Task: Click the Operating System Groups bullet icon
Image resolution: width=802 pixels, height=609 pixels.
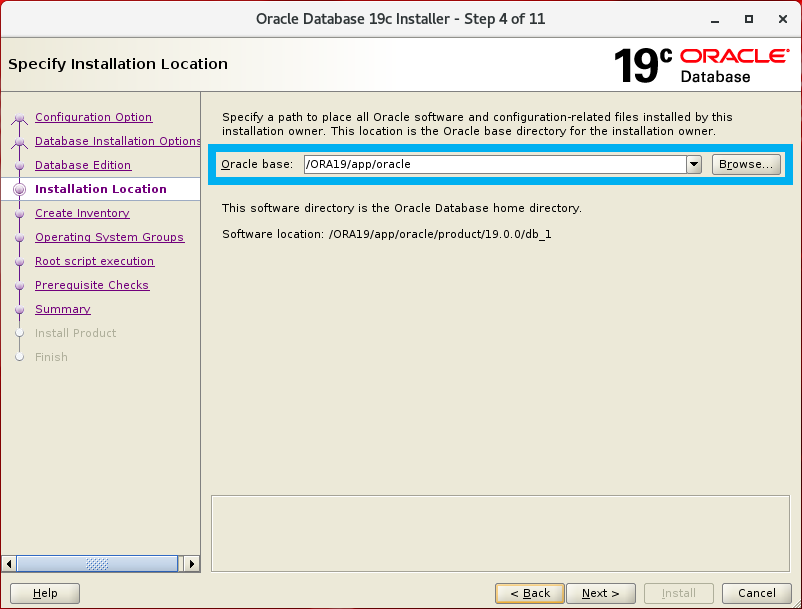Action: tap(19, 238)
